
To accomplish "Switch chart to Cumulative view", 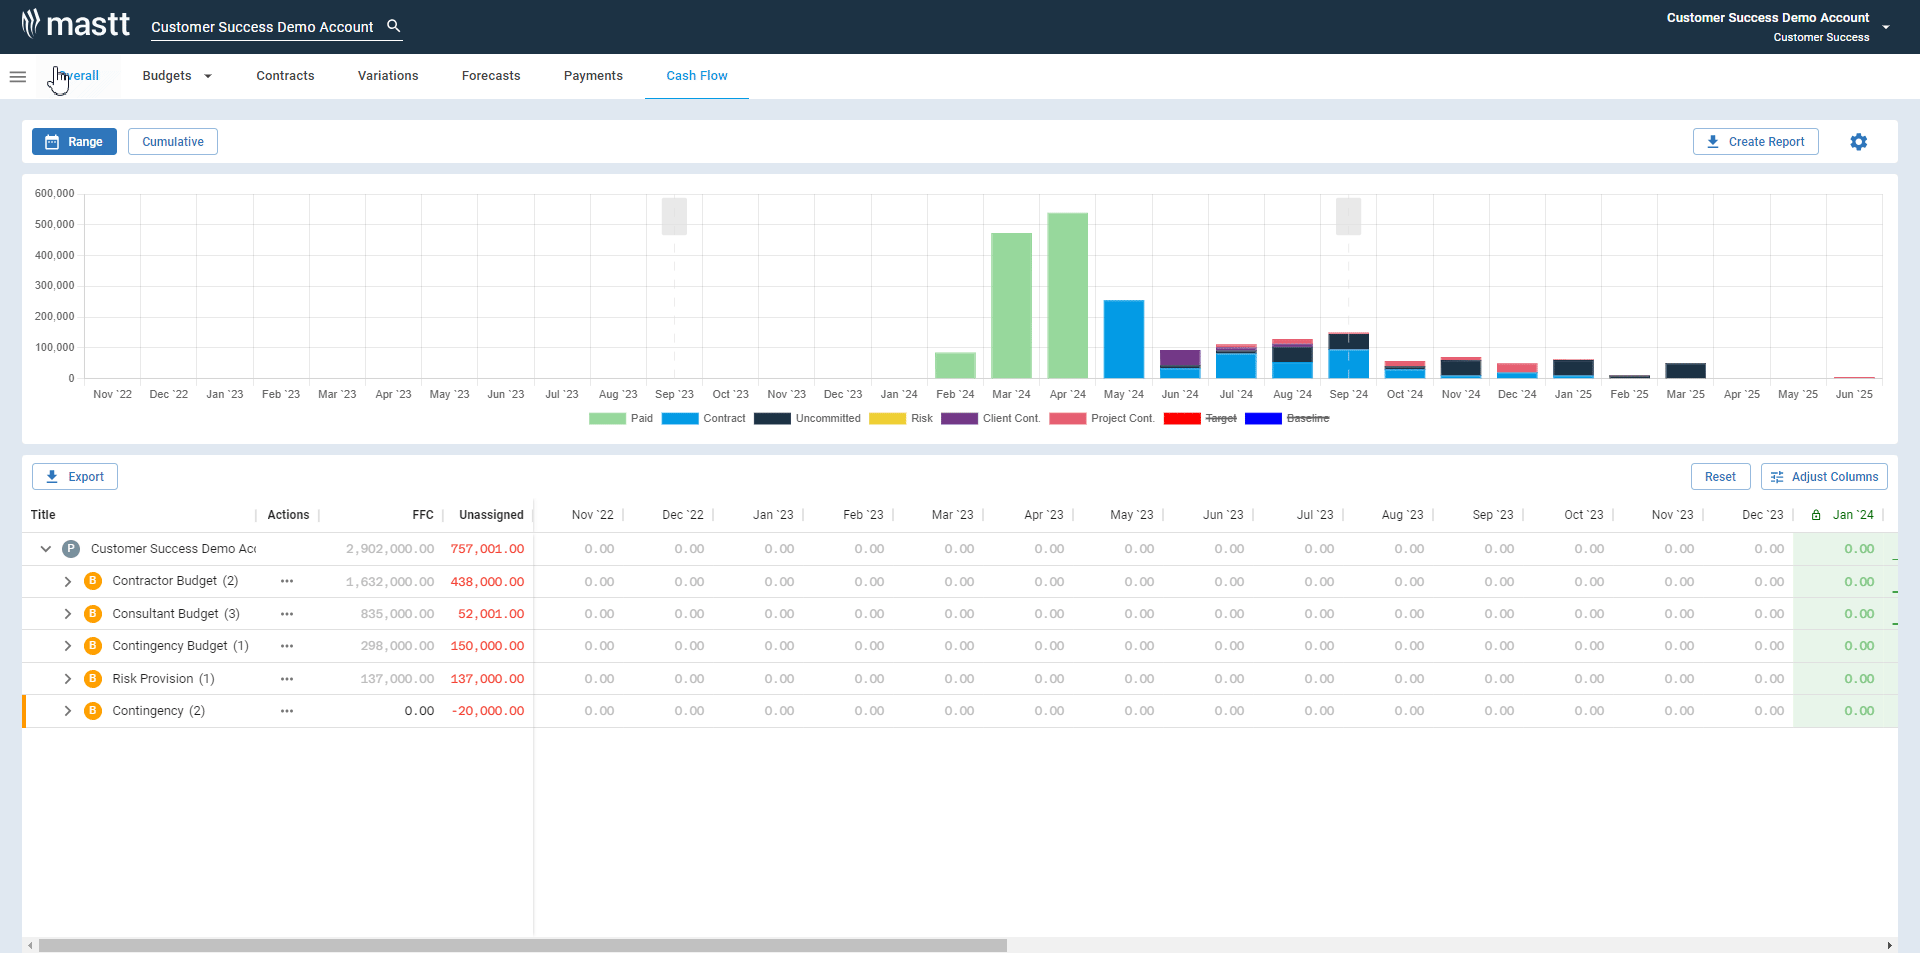I will [173, 142].
